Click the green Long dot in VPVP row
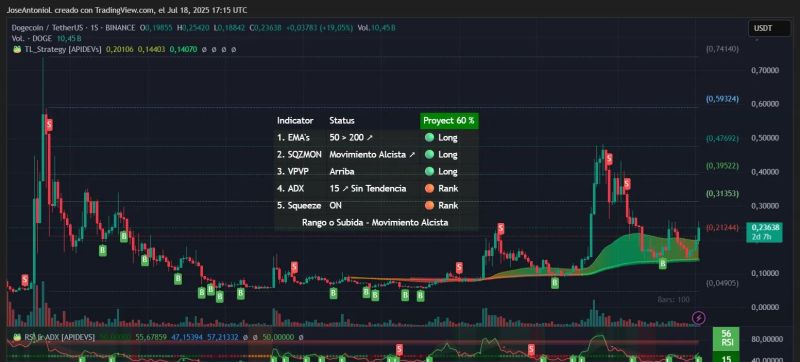The image size is (800, 362). (430, 171)
